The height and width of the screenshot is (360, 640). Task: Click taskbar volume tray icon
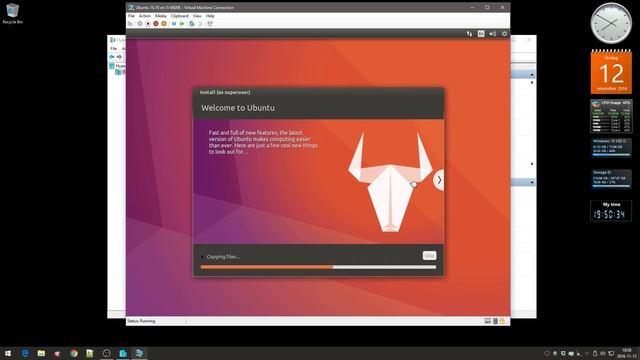(x=603, y=353)
